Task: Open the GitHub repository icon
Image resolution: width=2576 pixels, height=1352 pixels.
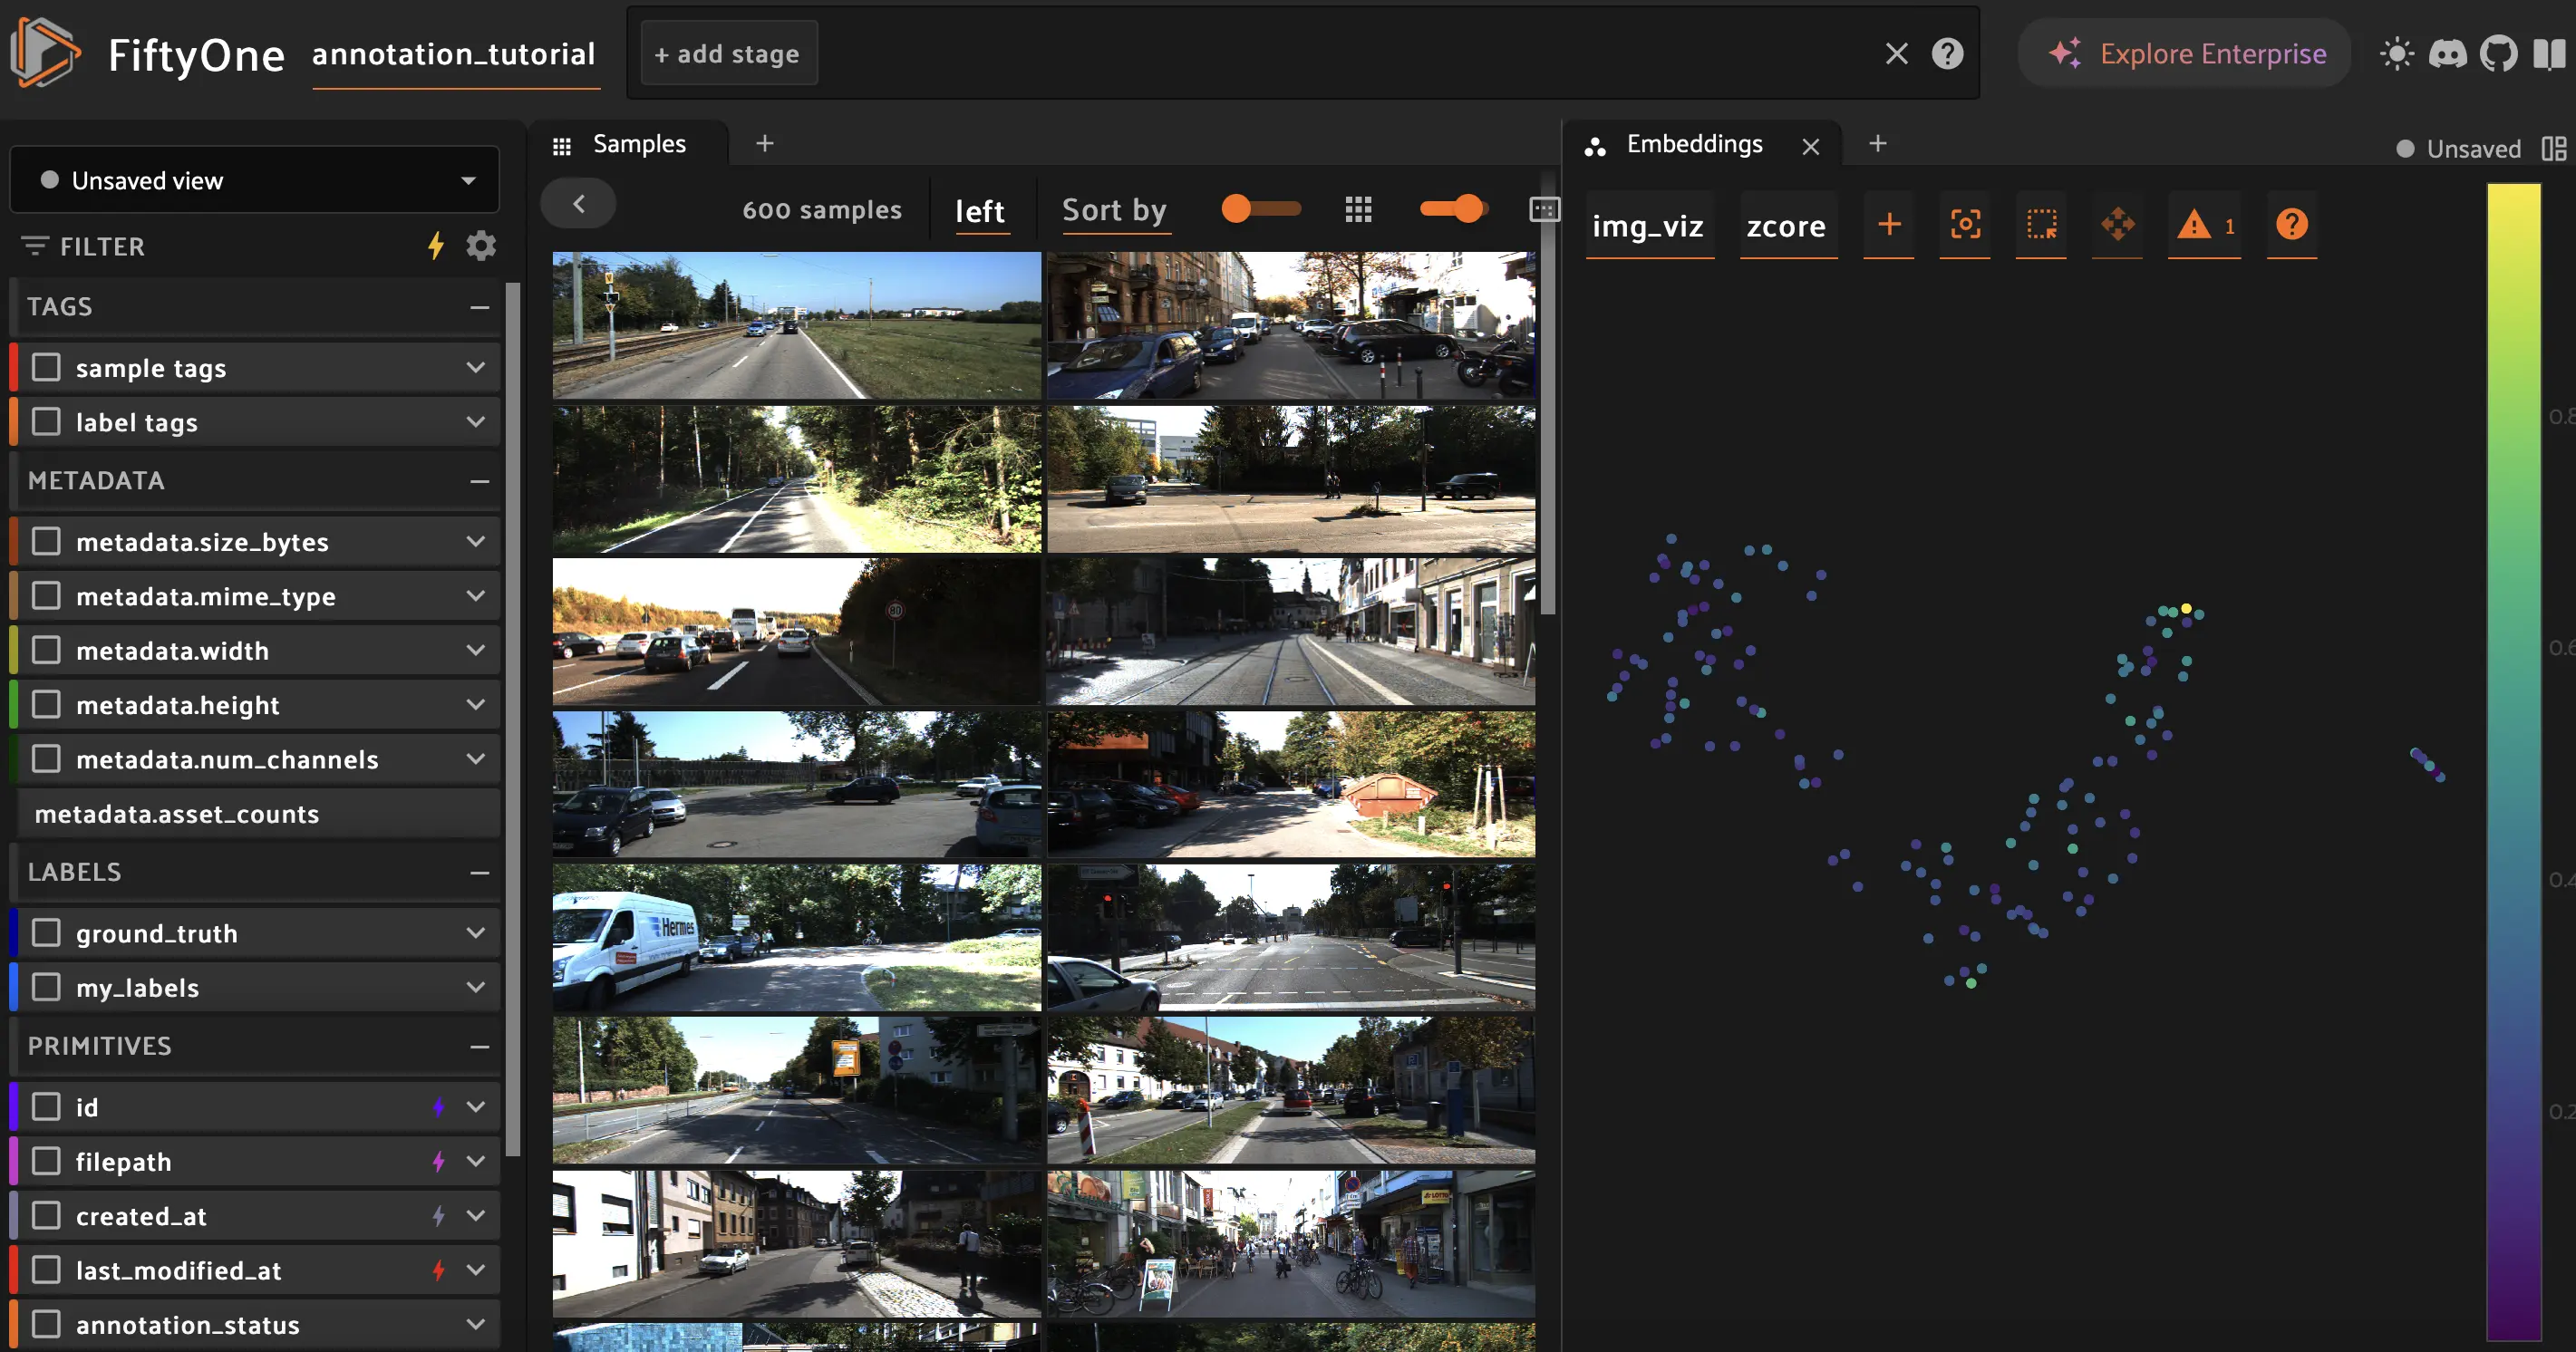Action: tap(2498, 54)
